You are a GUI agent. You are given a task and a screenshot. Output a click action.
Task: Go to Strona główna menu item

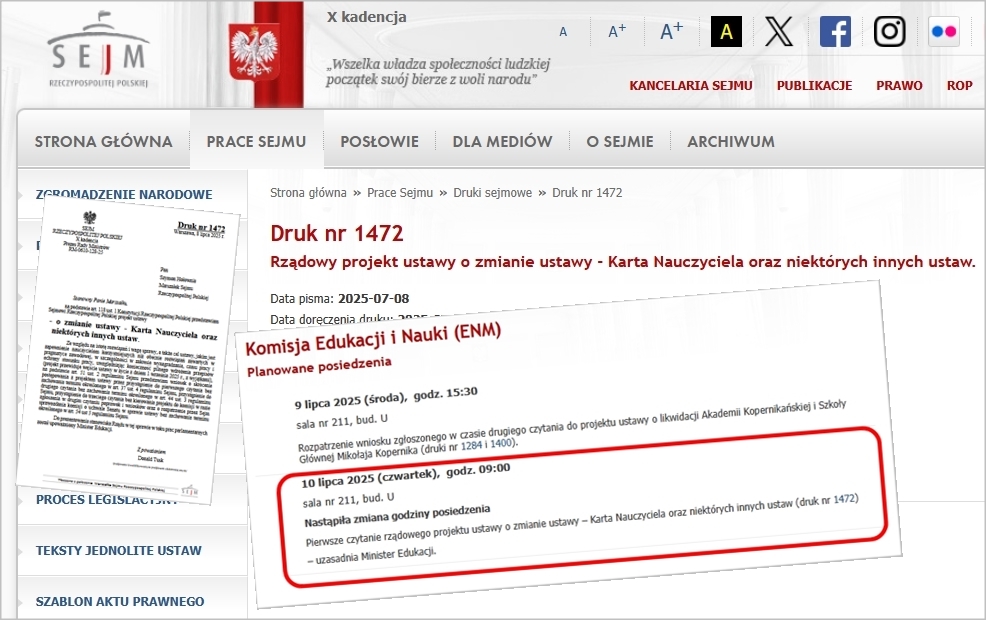(x=104, y=141)
